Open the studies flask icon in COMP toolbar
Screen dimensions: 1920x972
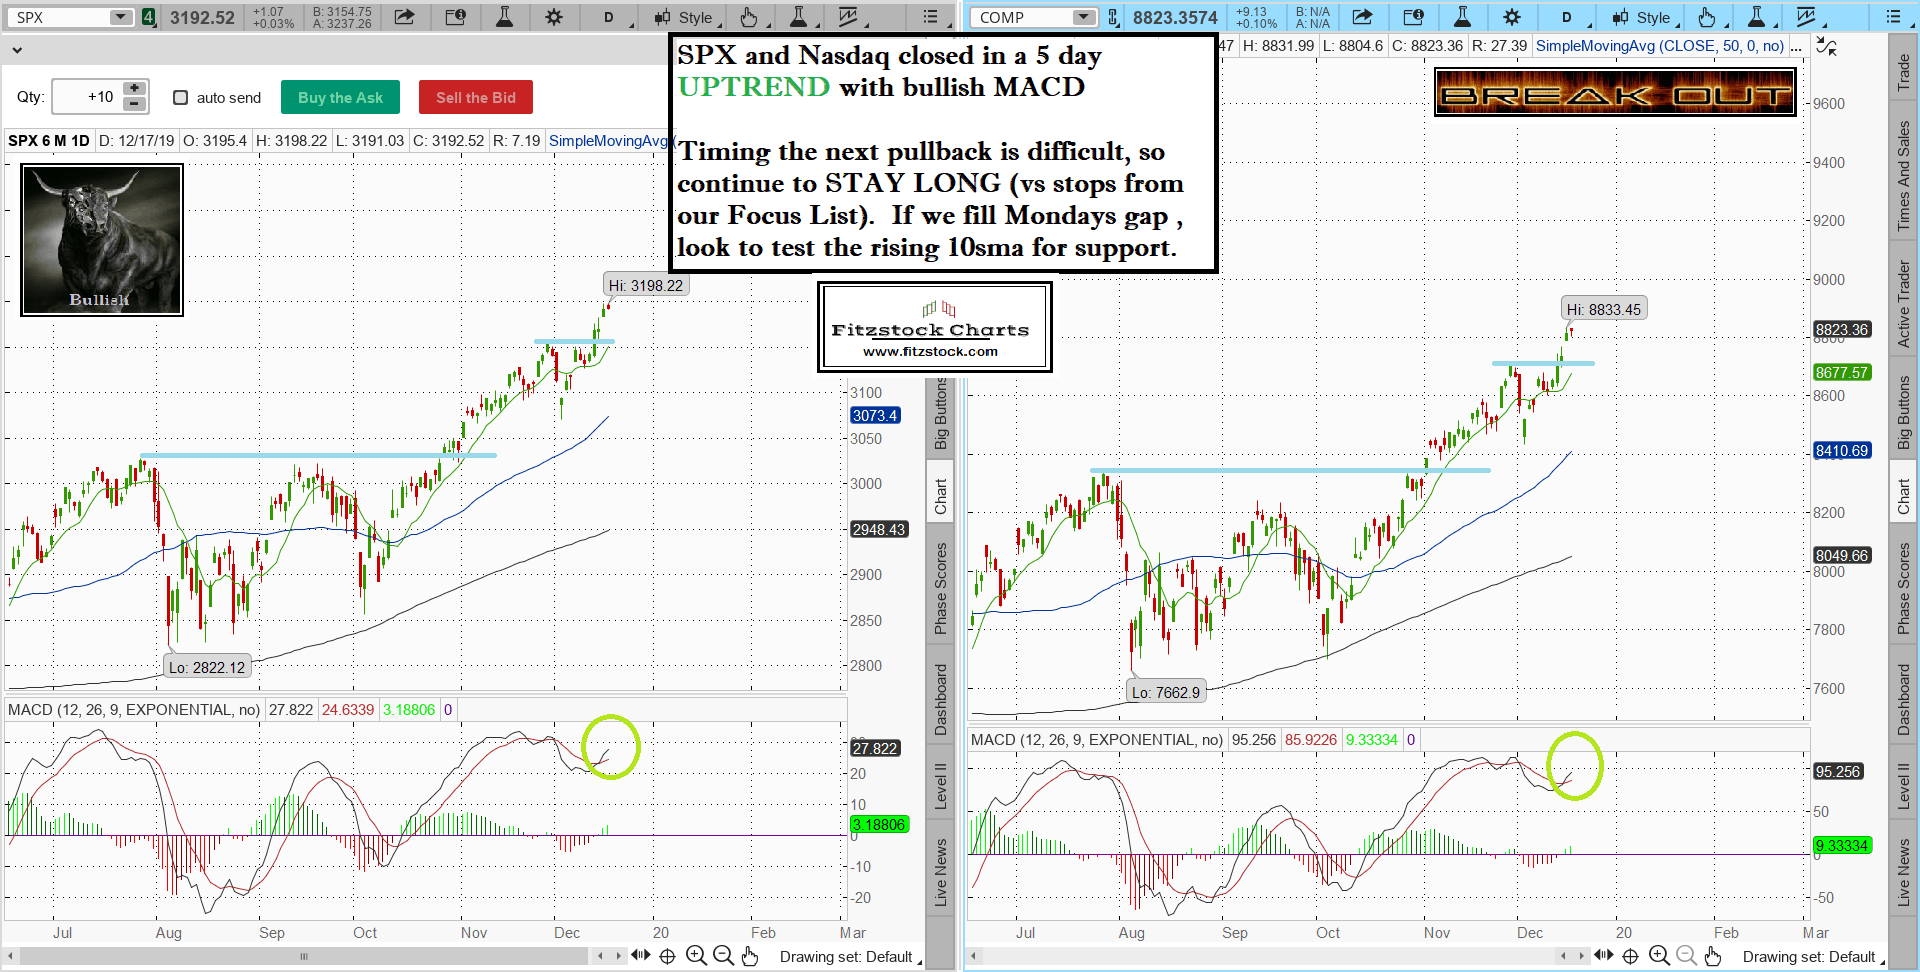[1462, 17]
